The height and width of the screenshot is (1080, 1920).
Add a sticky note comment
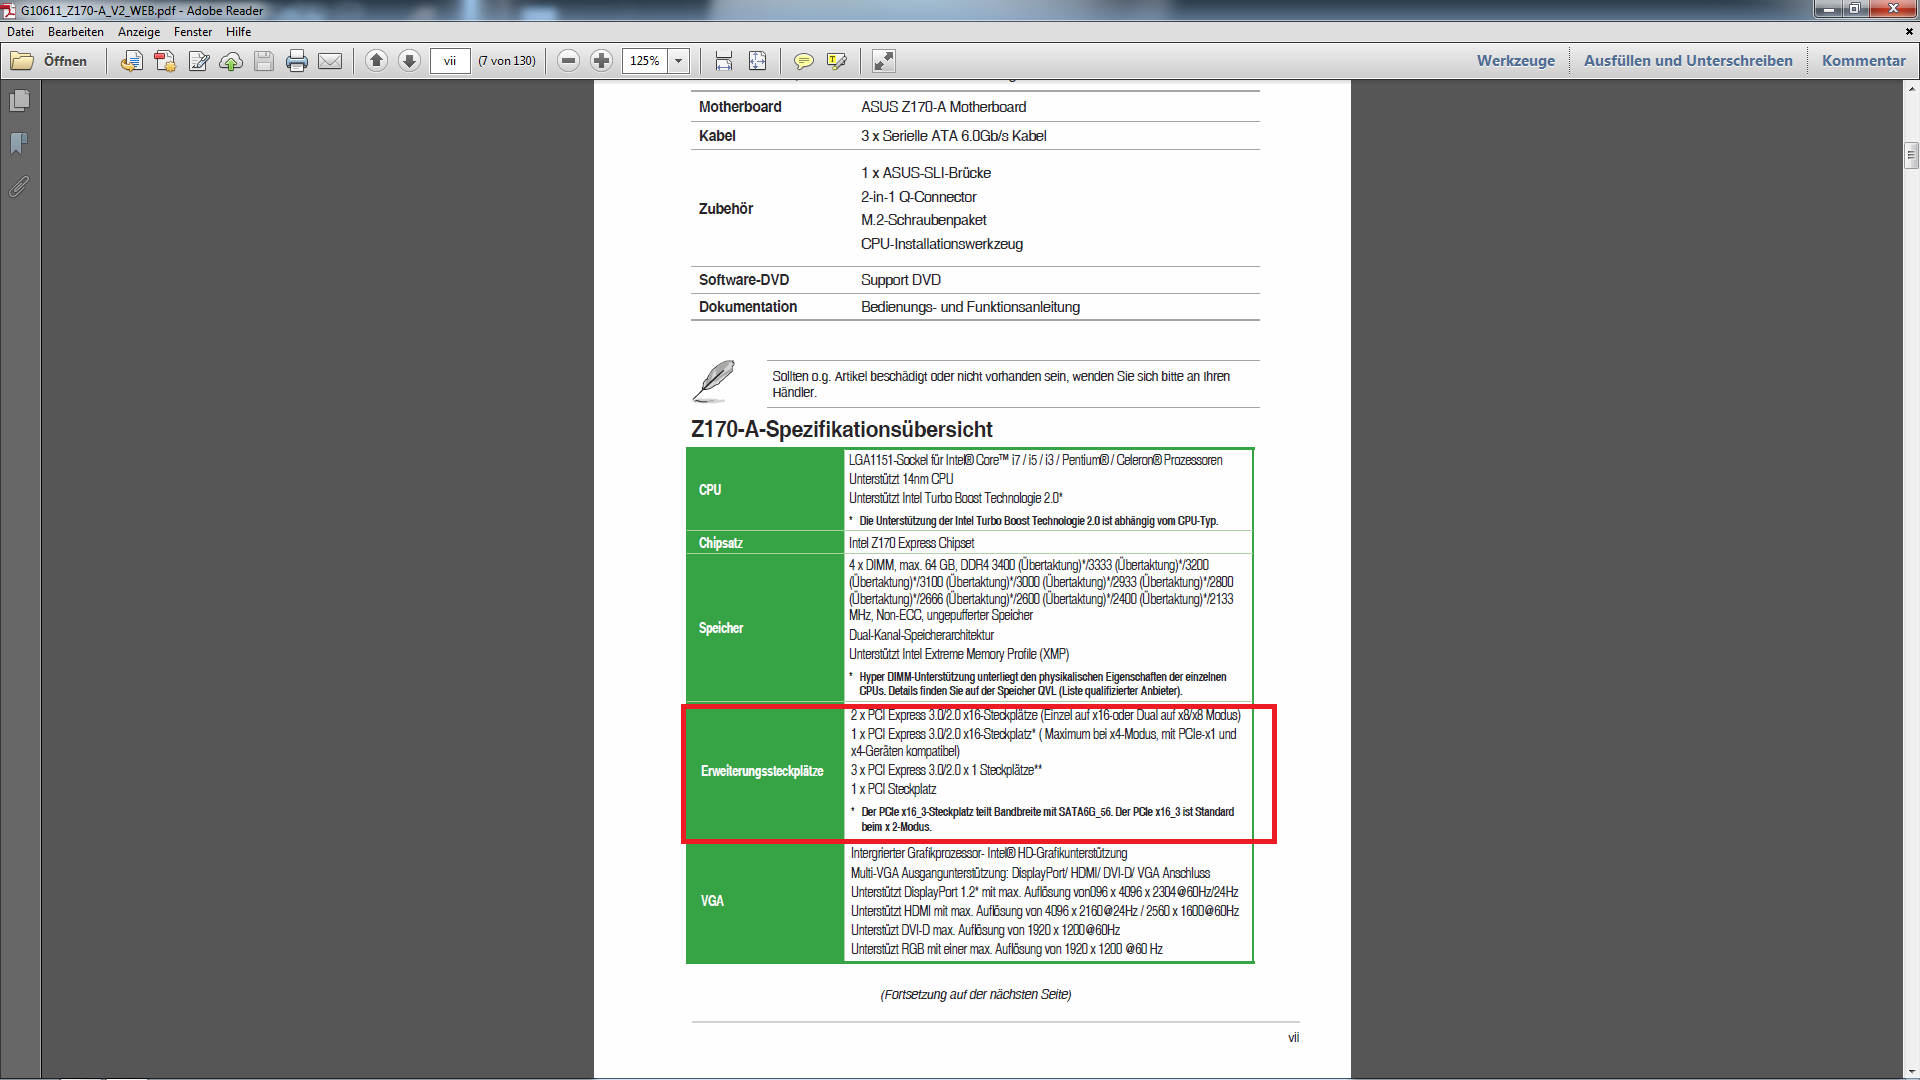pos(803,61)
